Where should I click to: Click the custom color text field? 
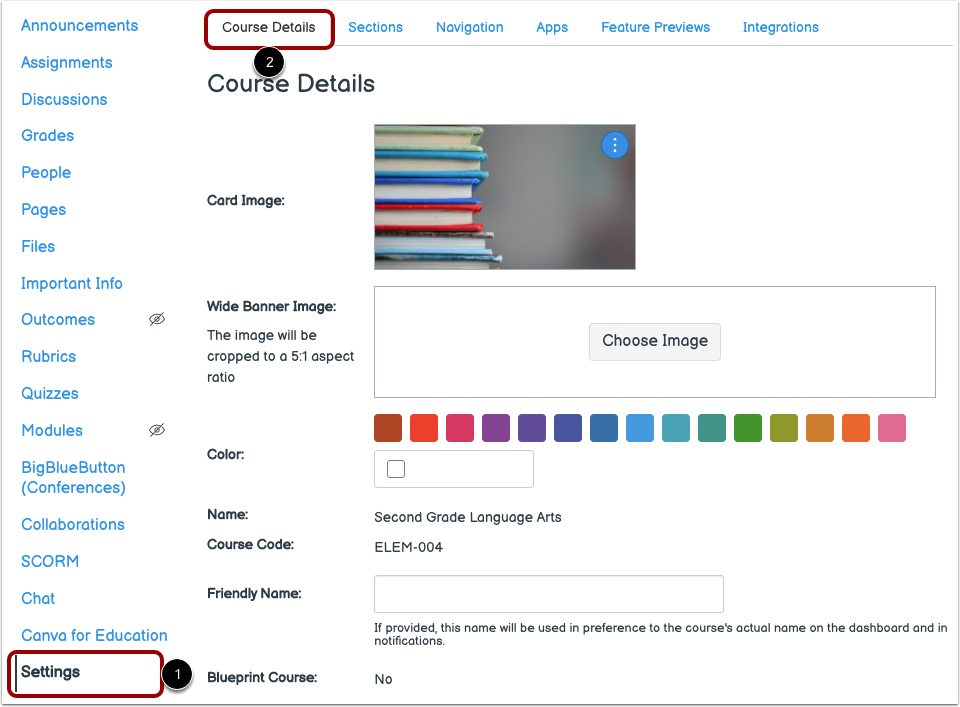coord(453,469)
